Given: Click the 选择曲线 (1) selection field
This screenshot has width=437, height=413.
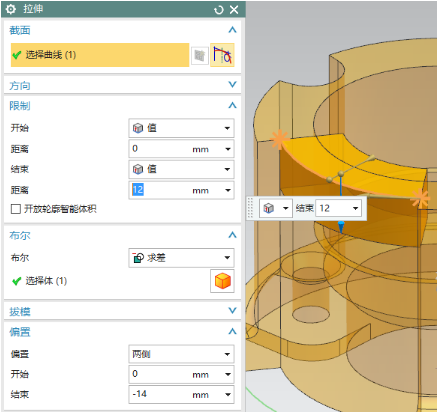Looking at the screenshot, I should (x=100, y=55).
